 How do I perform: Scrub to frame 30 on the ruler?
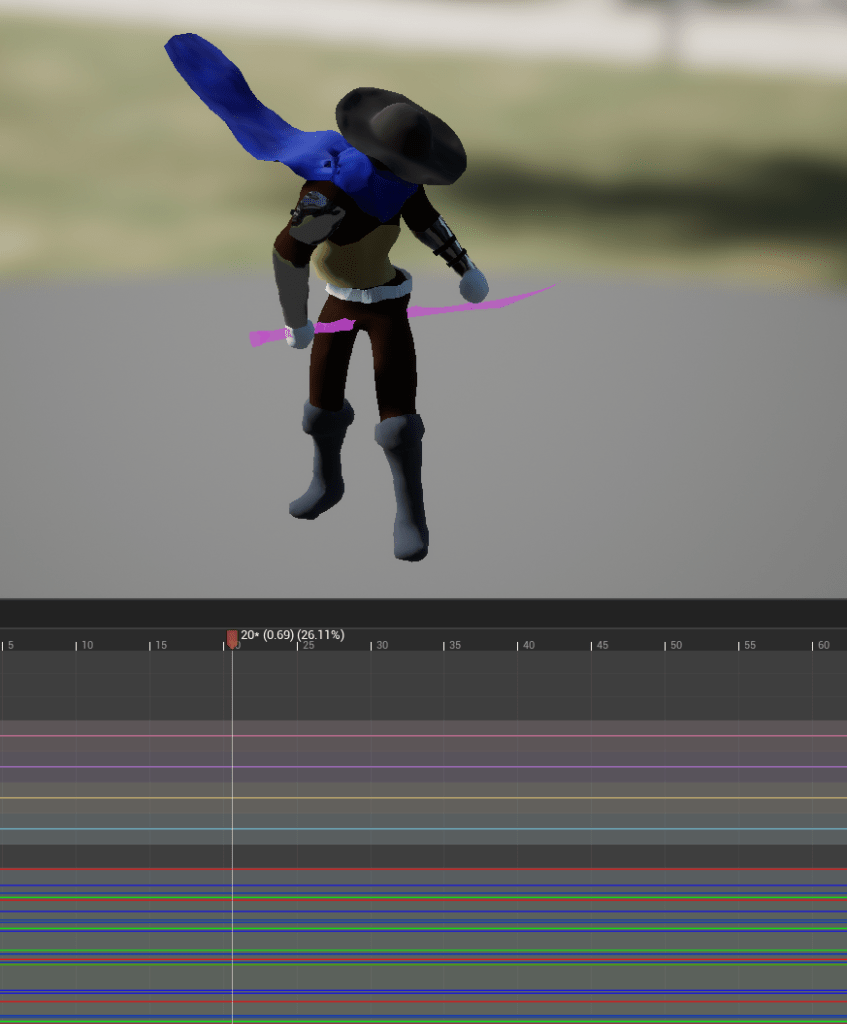coord(372,646)
